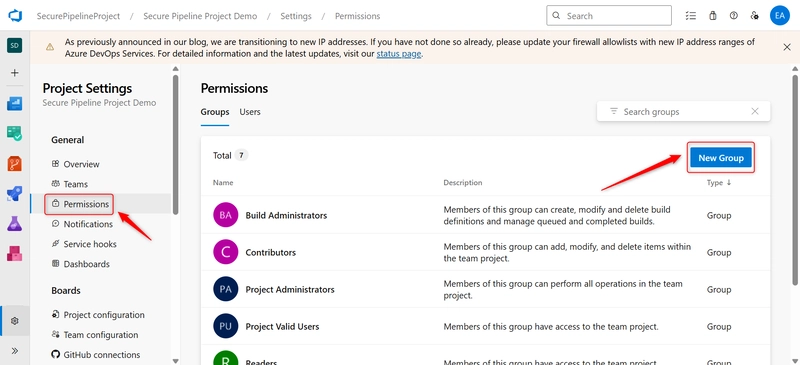The width and height of the screenshot is (800, 365).
Task: Sort by the Name column header
Action: 223,183
